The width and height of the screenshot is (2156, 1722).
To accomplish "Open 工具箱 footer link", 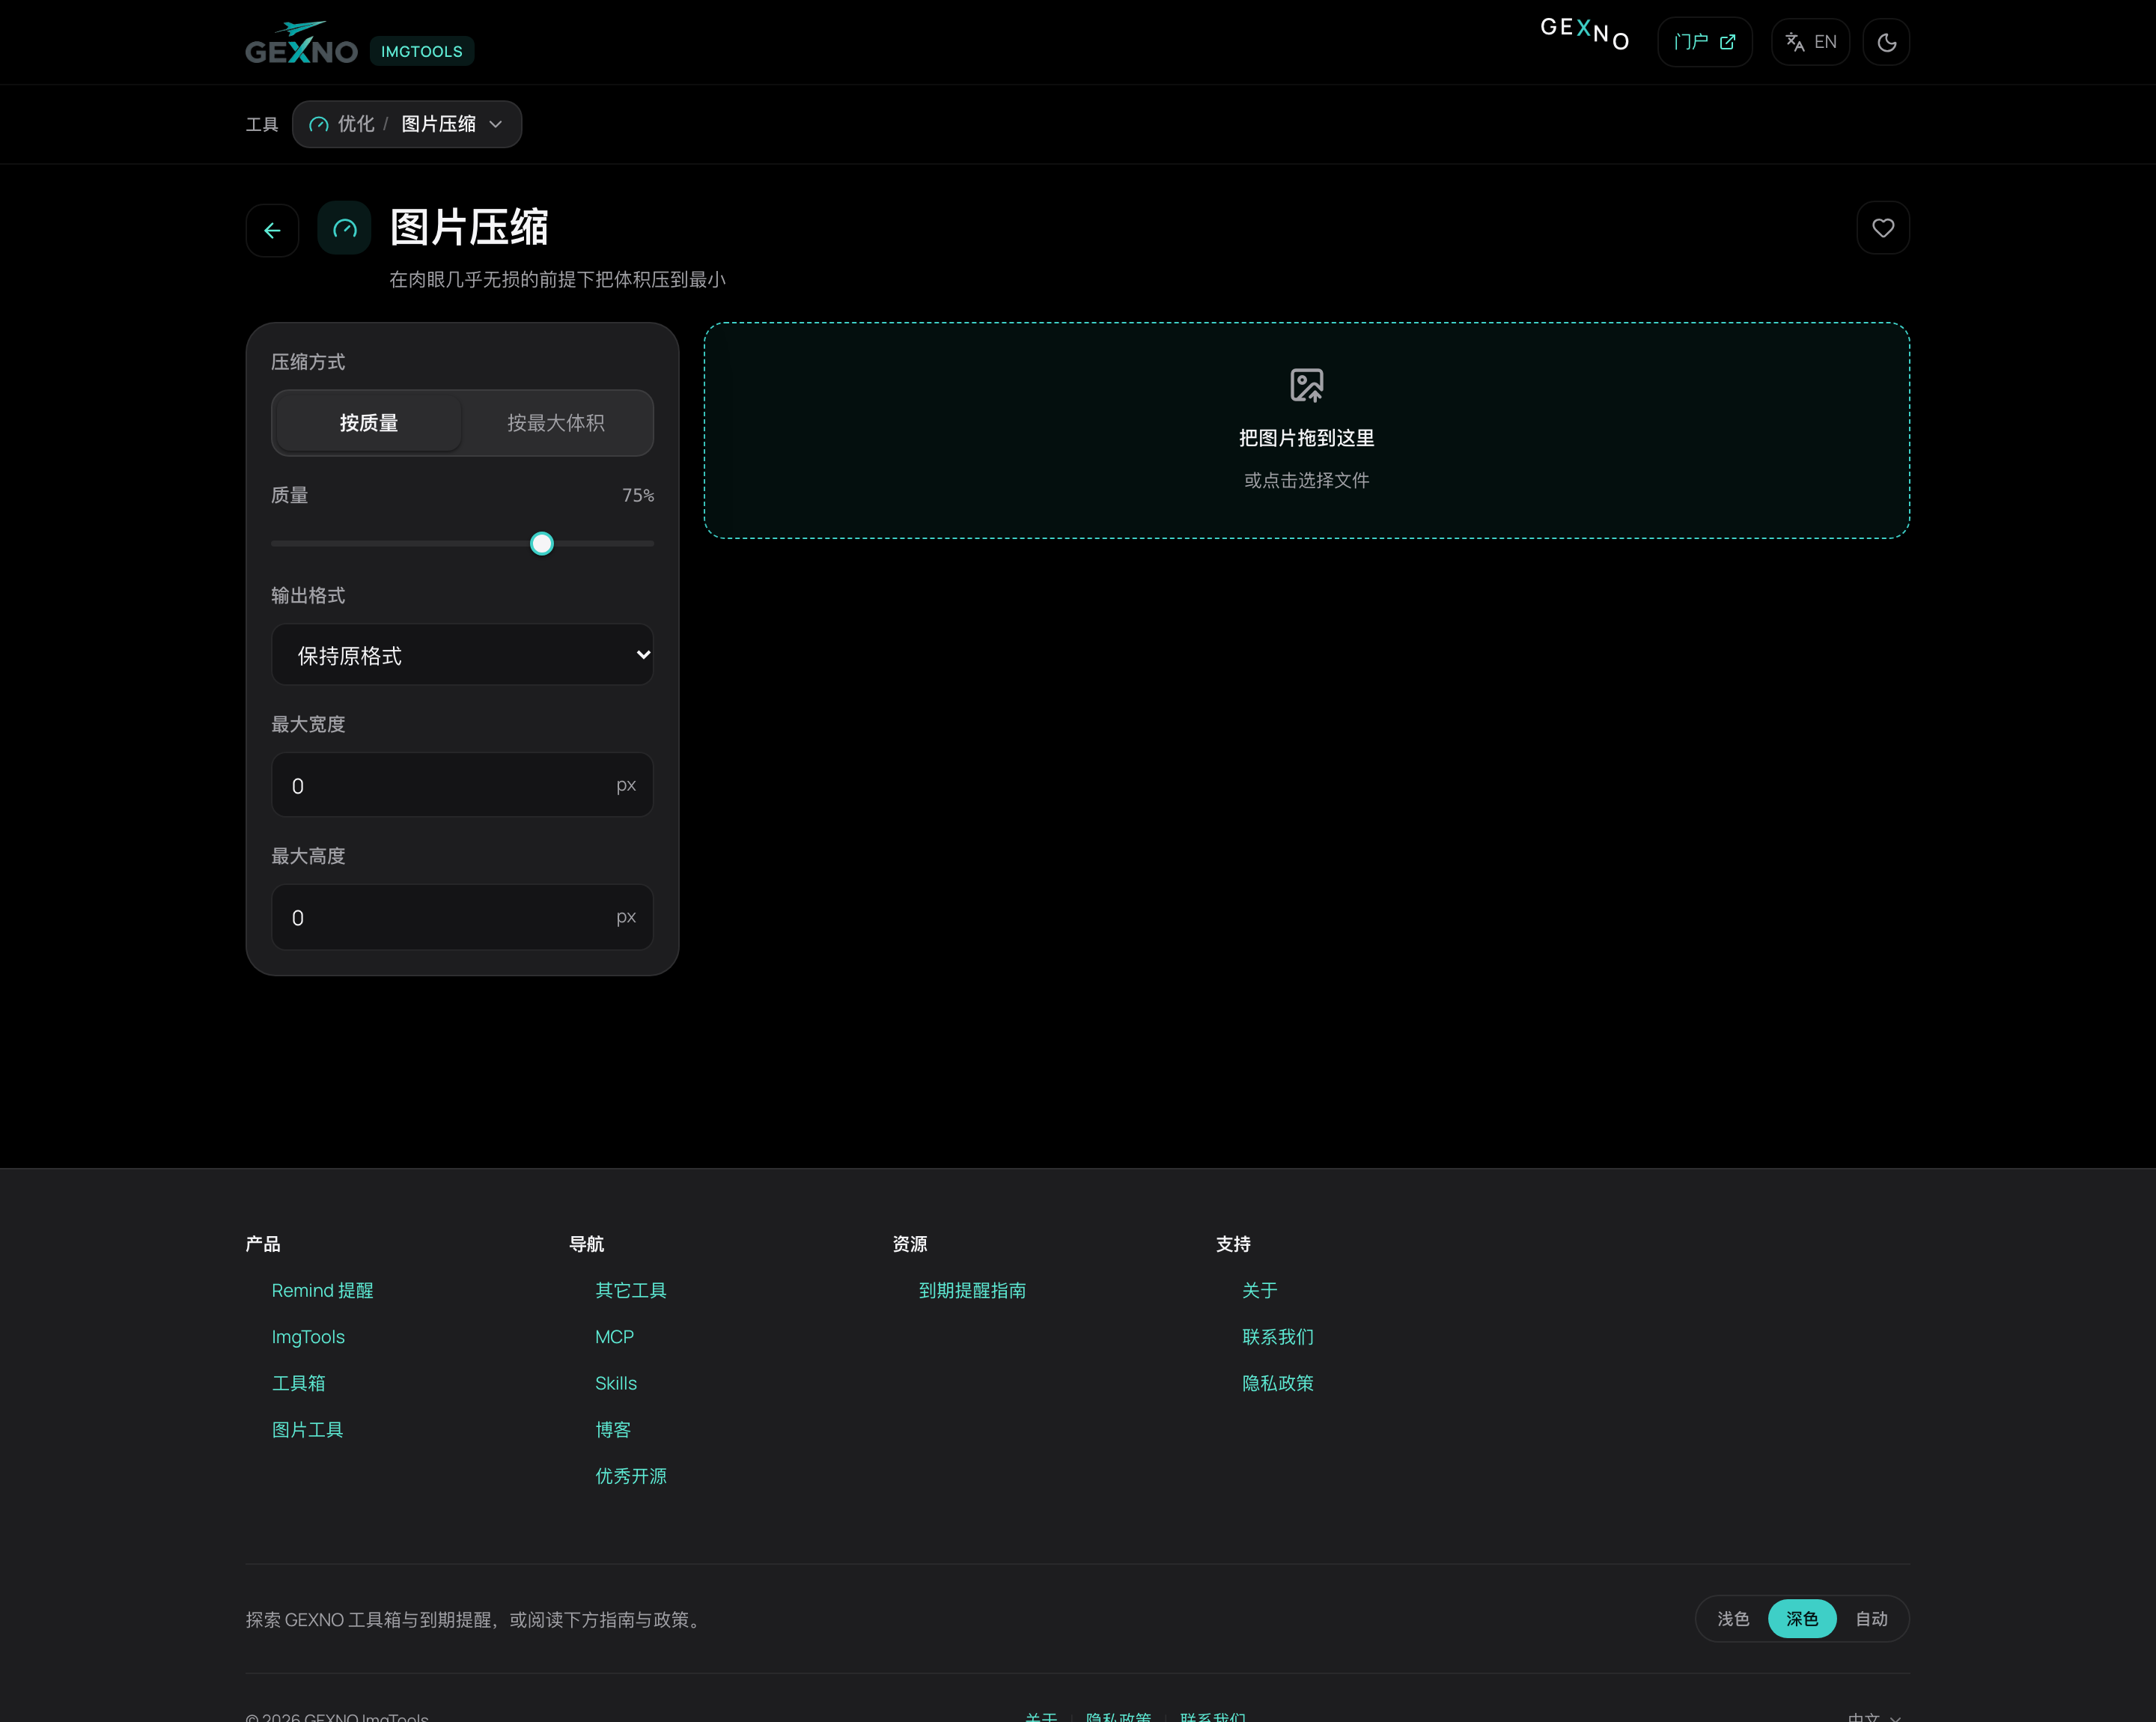I will (x=298, y=1383).
